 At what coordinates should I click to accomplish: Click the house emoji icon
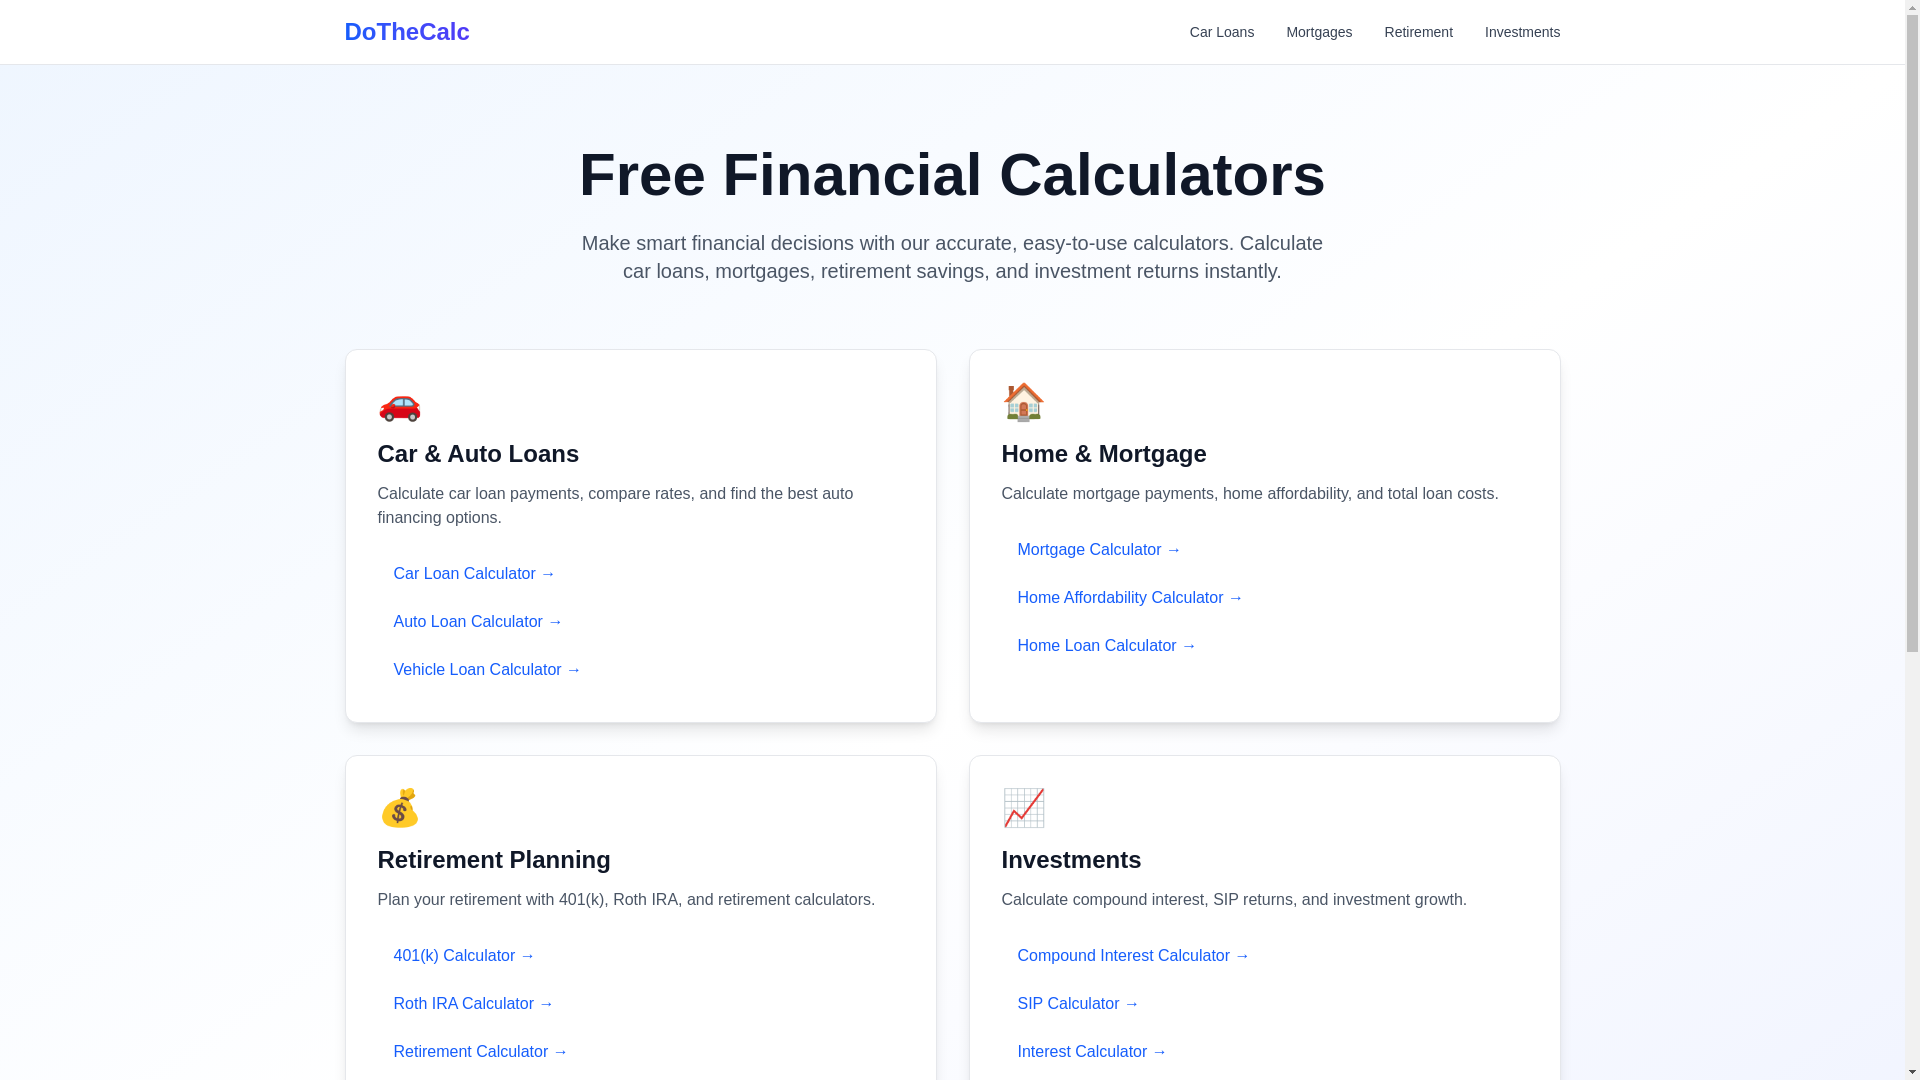(x=1023, y=402)
